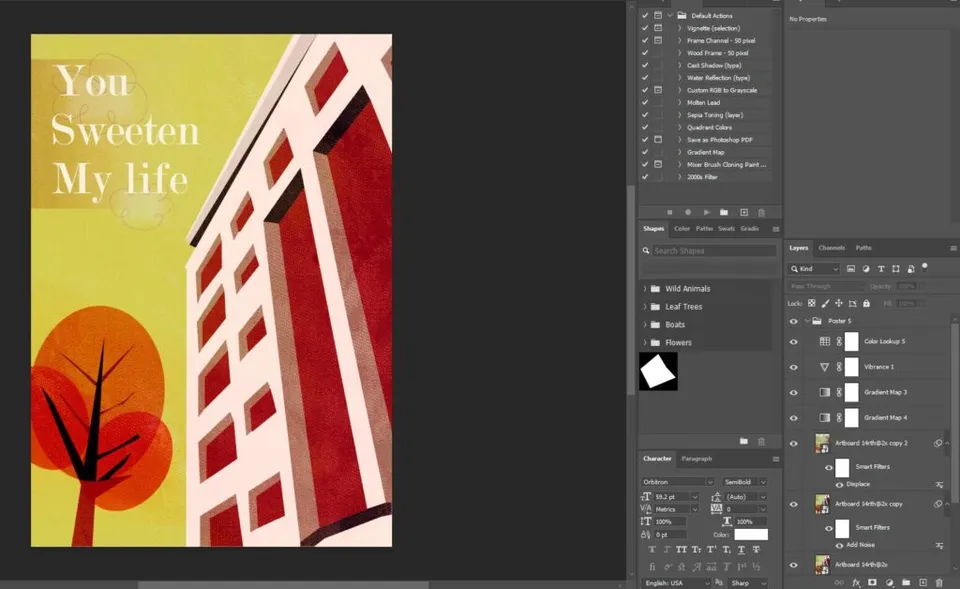Filter layers by type layer icon
The height and width of the screenshot is (589, 960).
[x=881, y=269]
